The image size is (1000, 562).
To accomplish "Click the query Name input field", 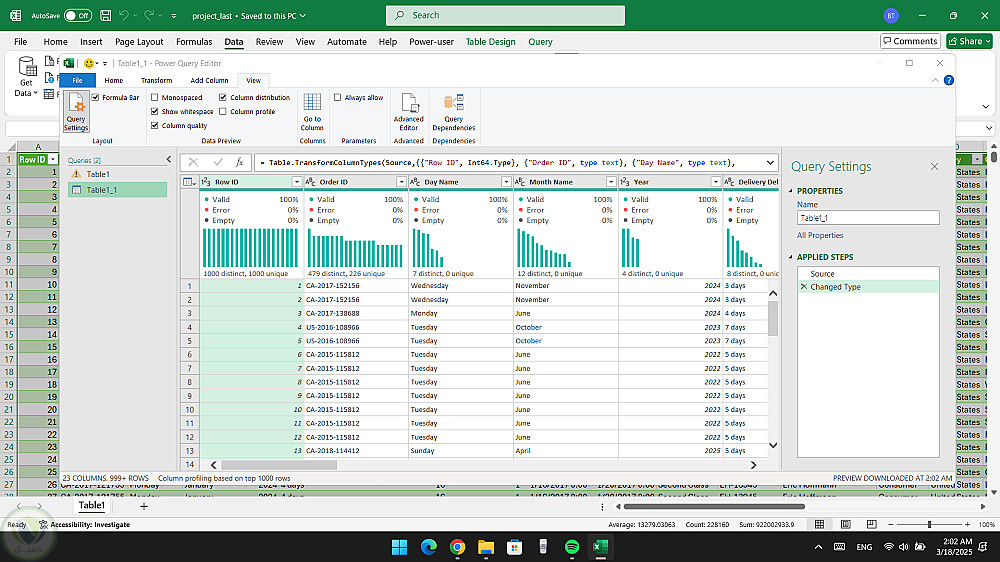I will click(x=867, y=217).
